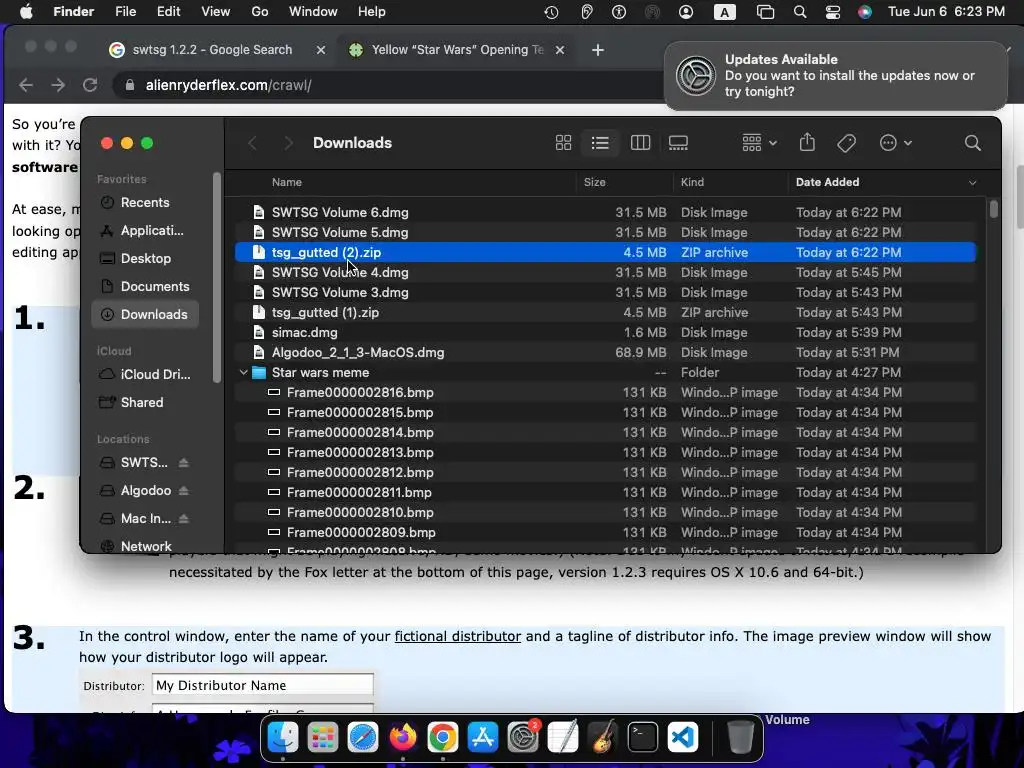Click the Distributor name input field

pos(263,685)
